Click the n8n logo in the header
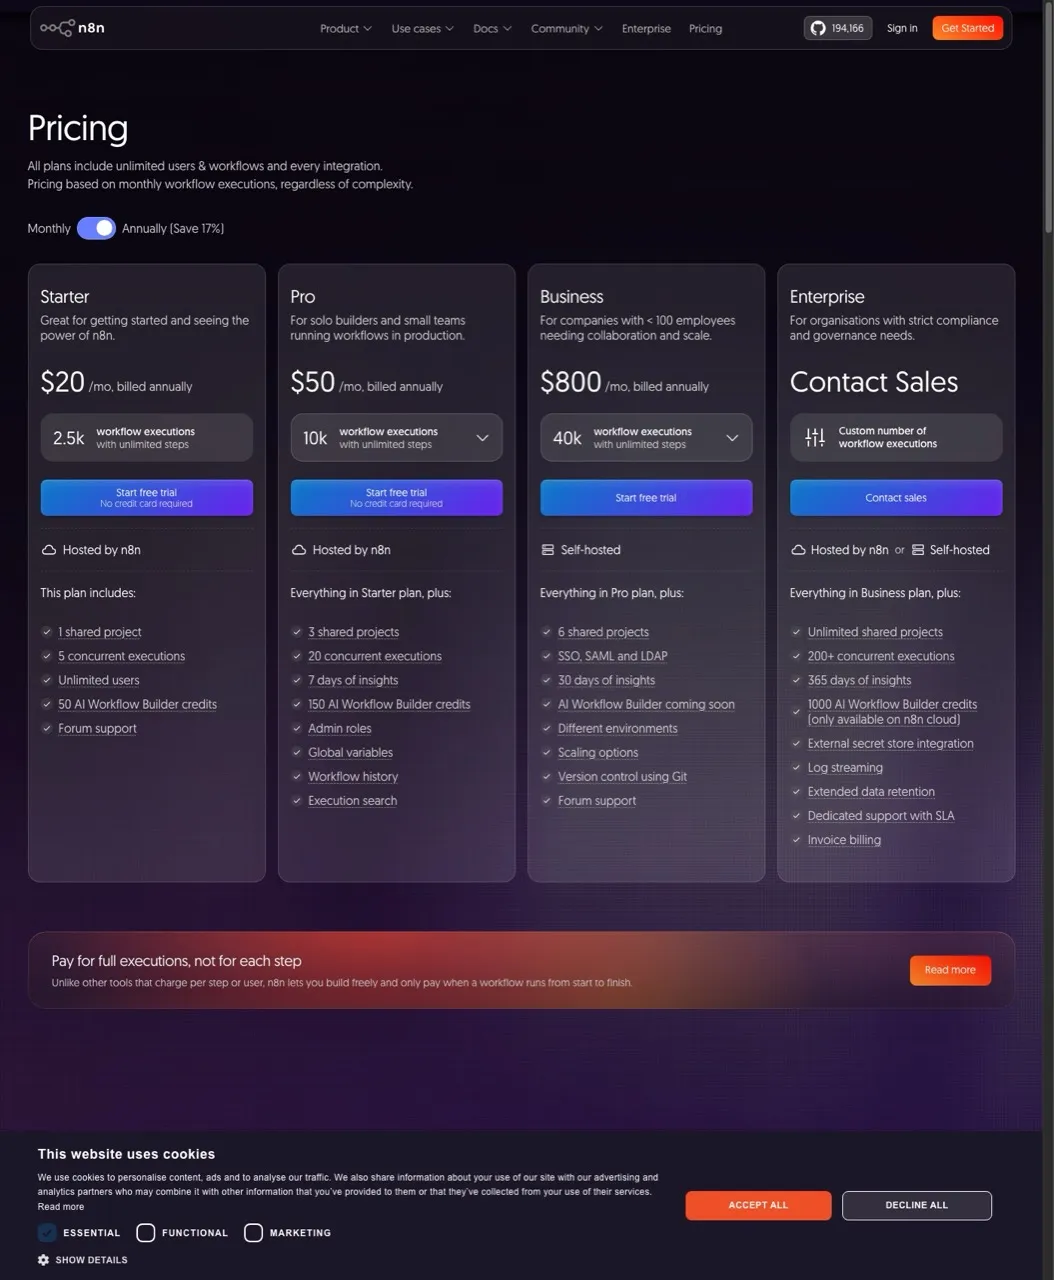1054x1280 pixels. coord(72,28)
